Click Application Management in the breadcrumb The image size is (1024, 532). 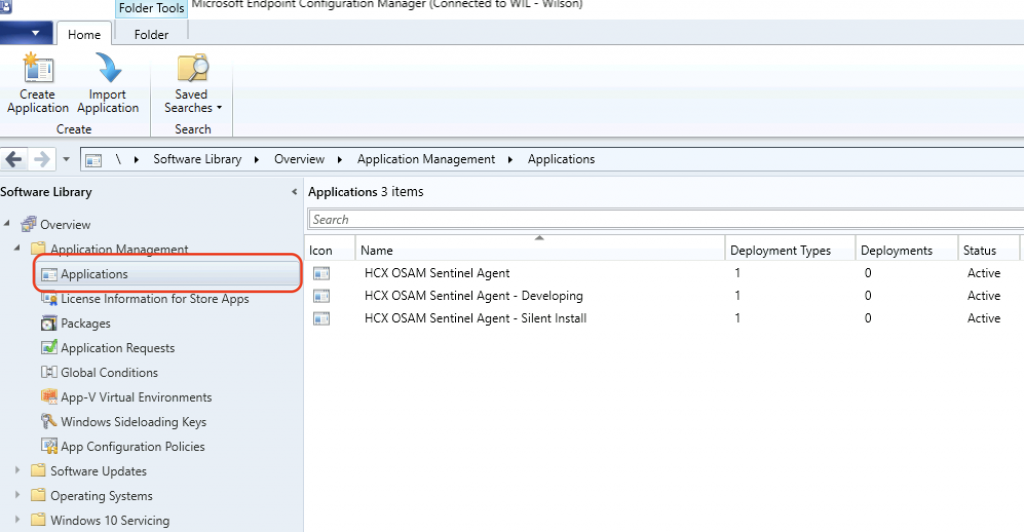pos(426,159)
